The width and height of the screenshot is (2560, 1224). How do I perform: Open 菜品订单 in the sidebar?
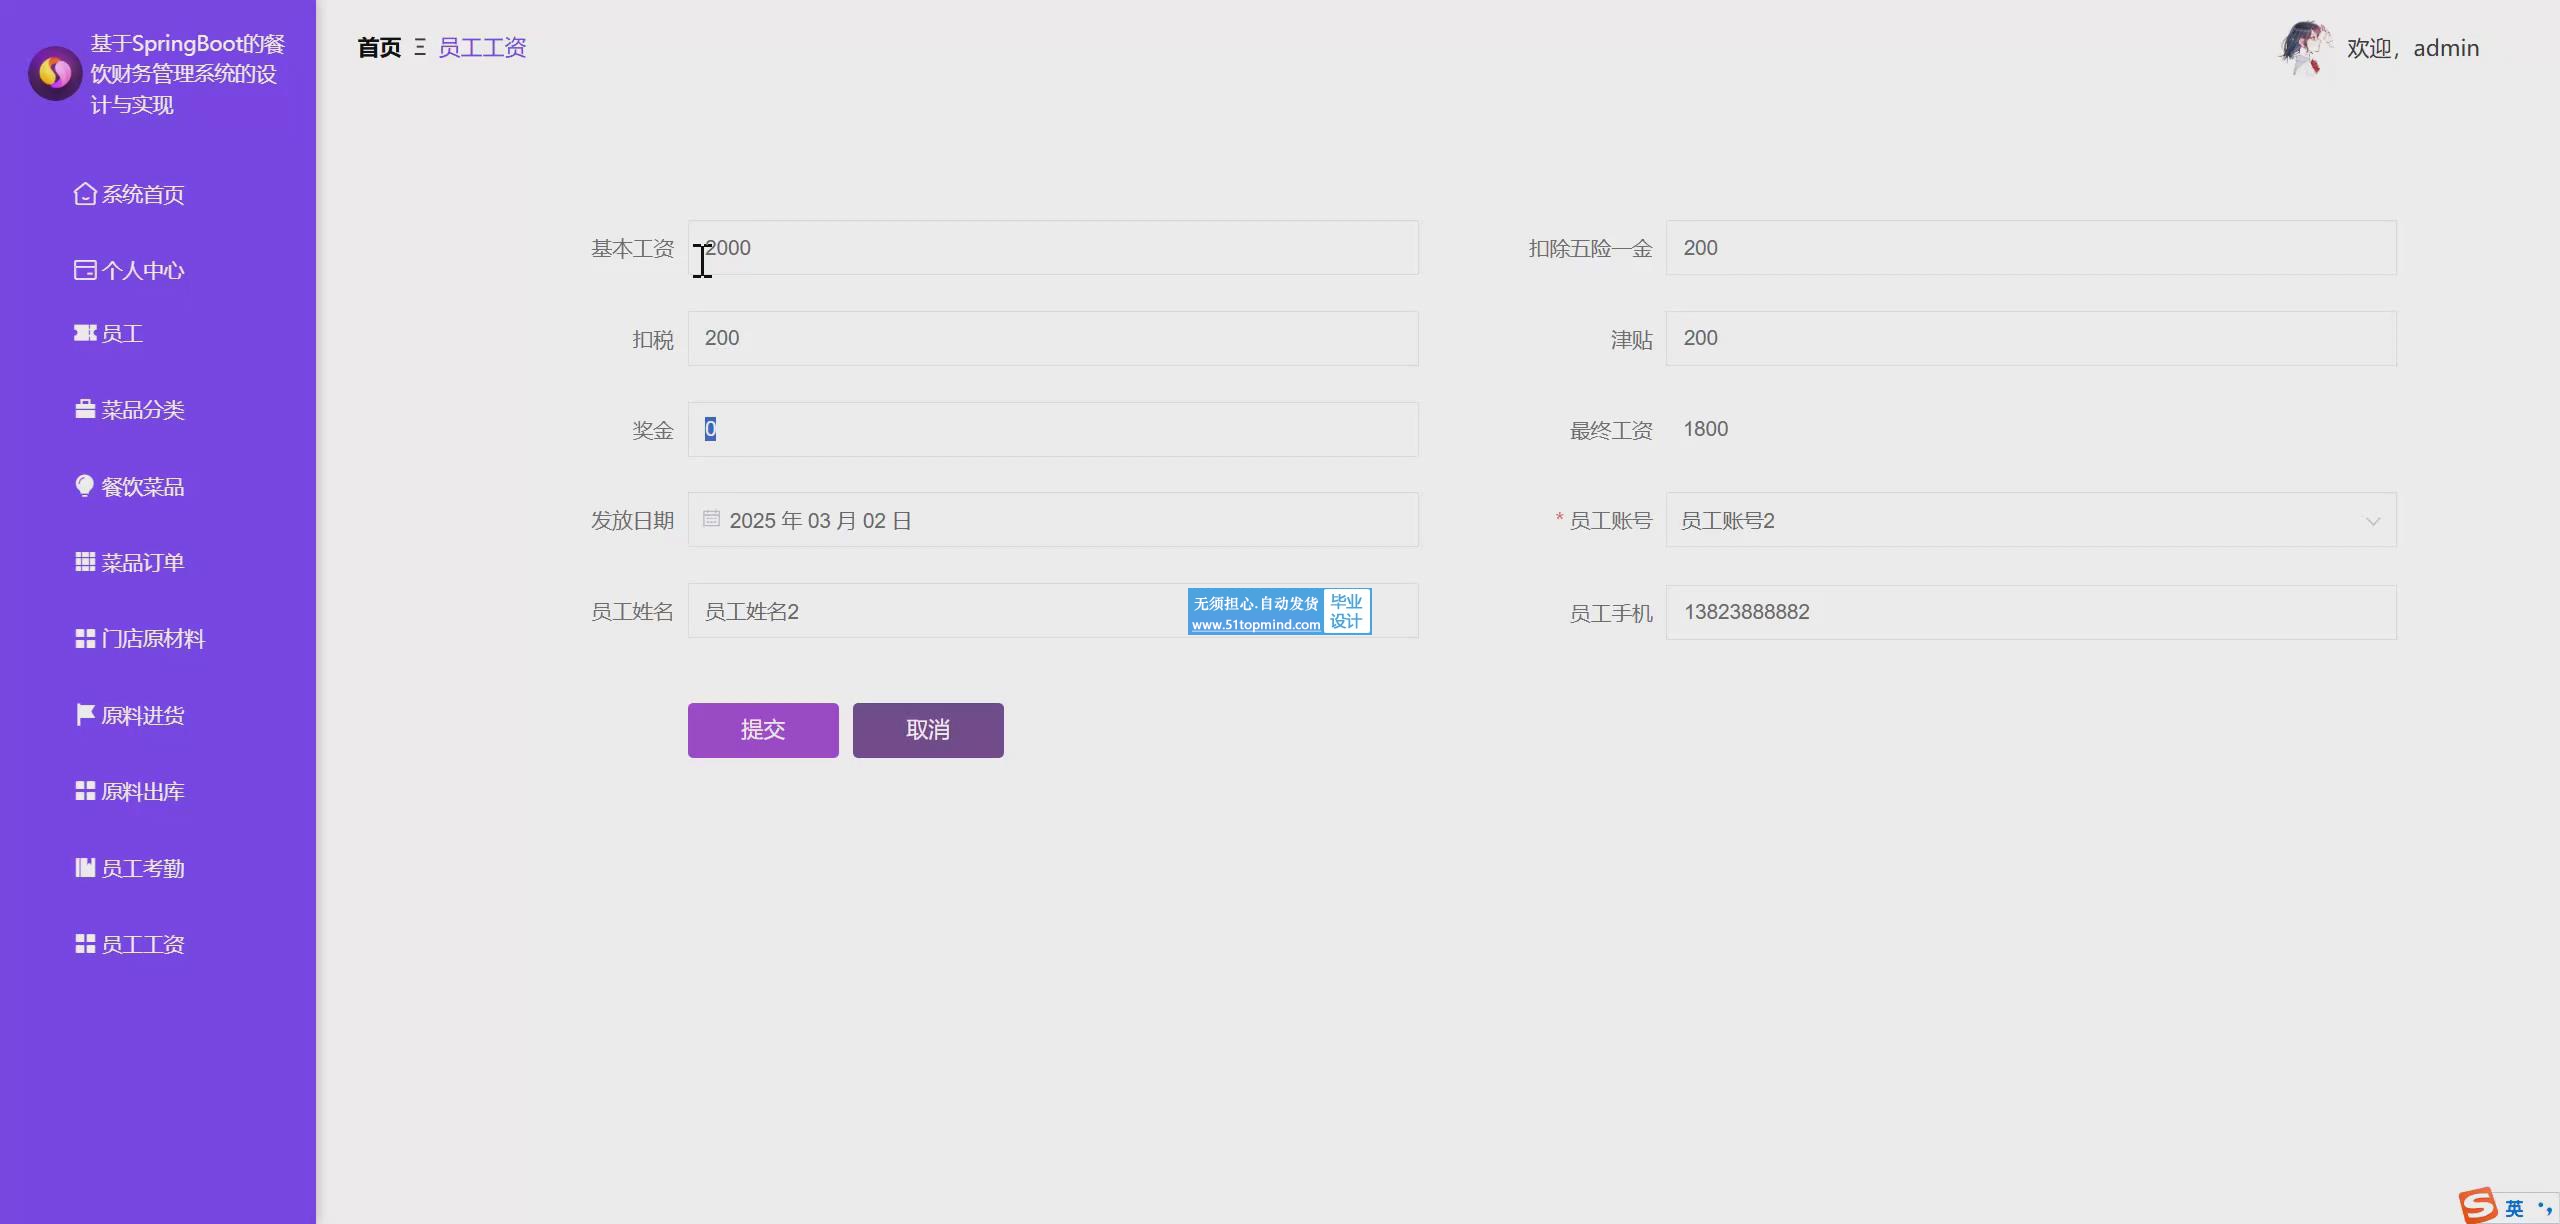tap(142, 563)
